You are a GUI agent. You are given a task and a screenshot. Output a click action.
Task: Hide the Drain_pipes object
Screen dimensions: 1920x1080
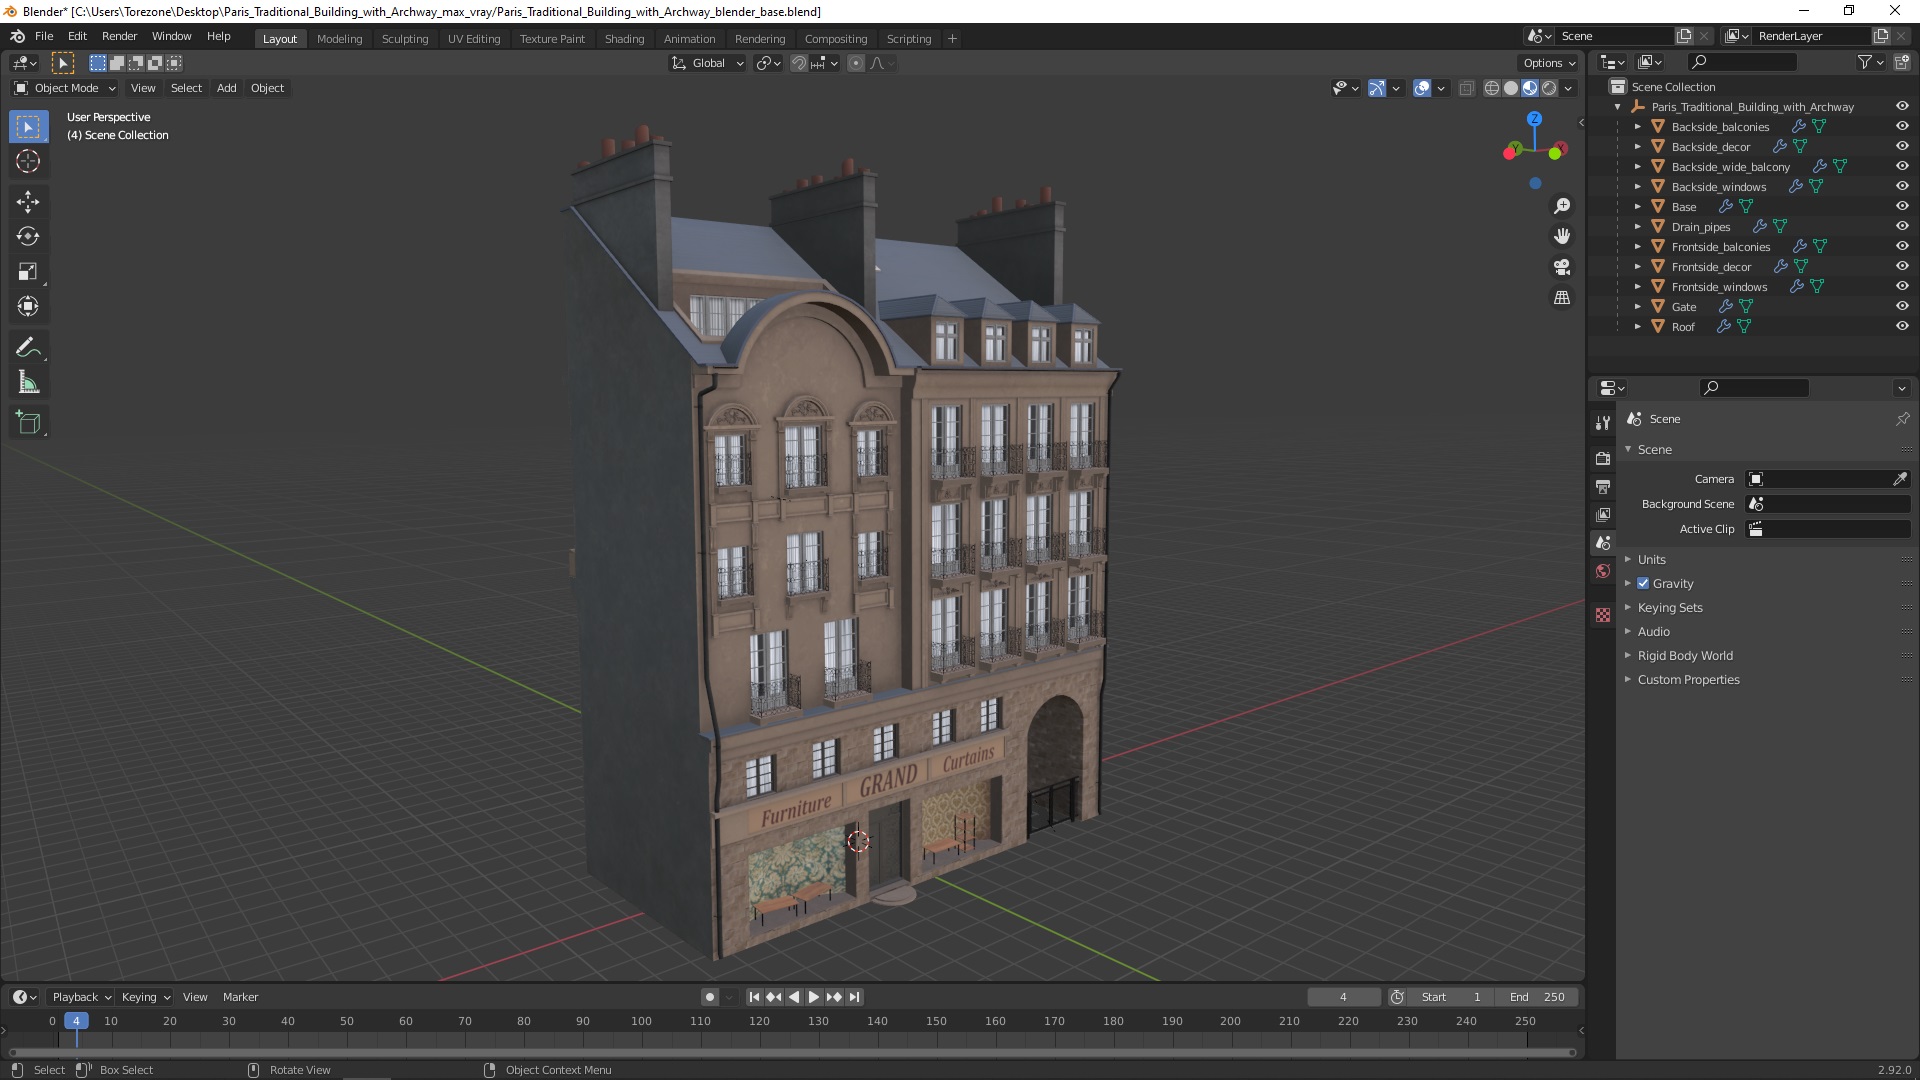1901,226
